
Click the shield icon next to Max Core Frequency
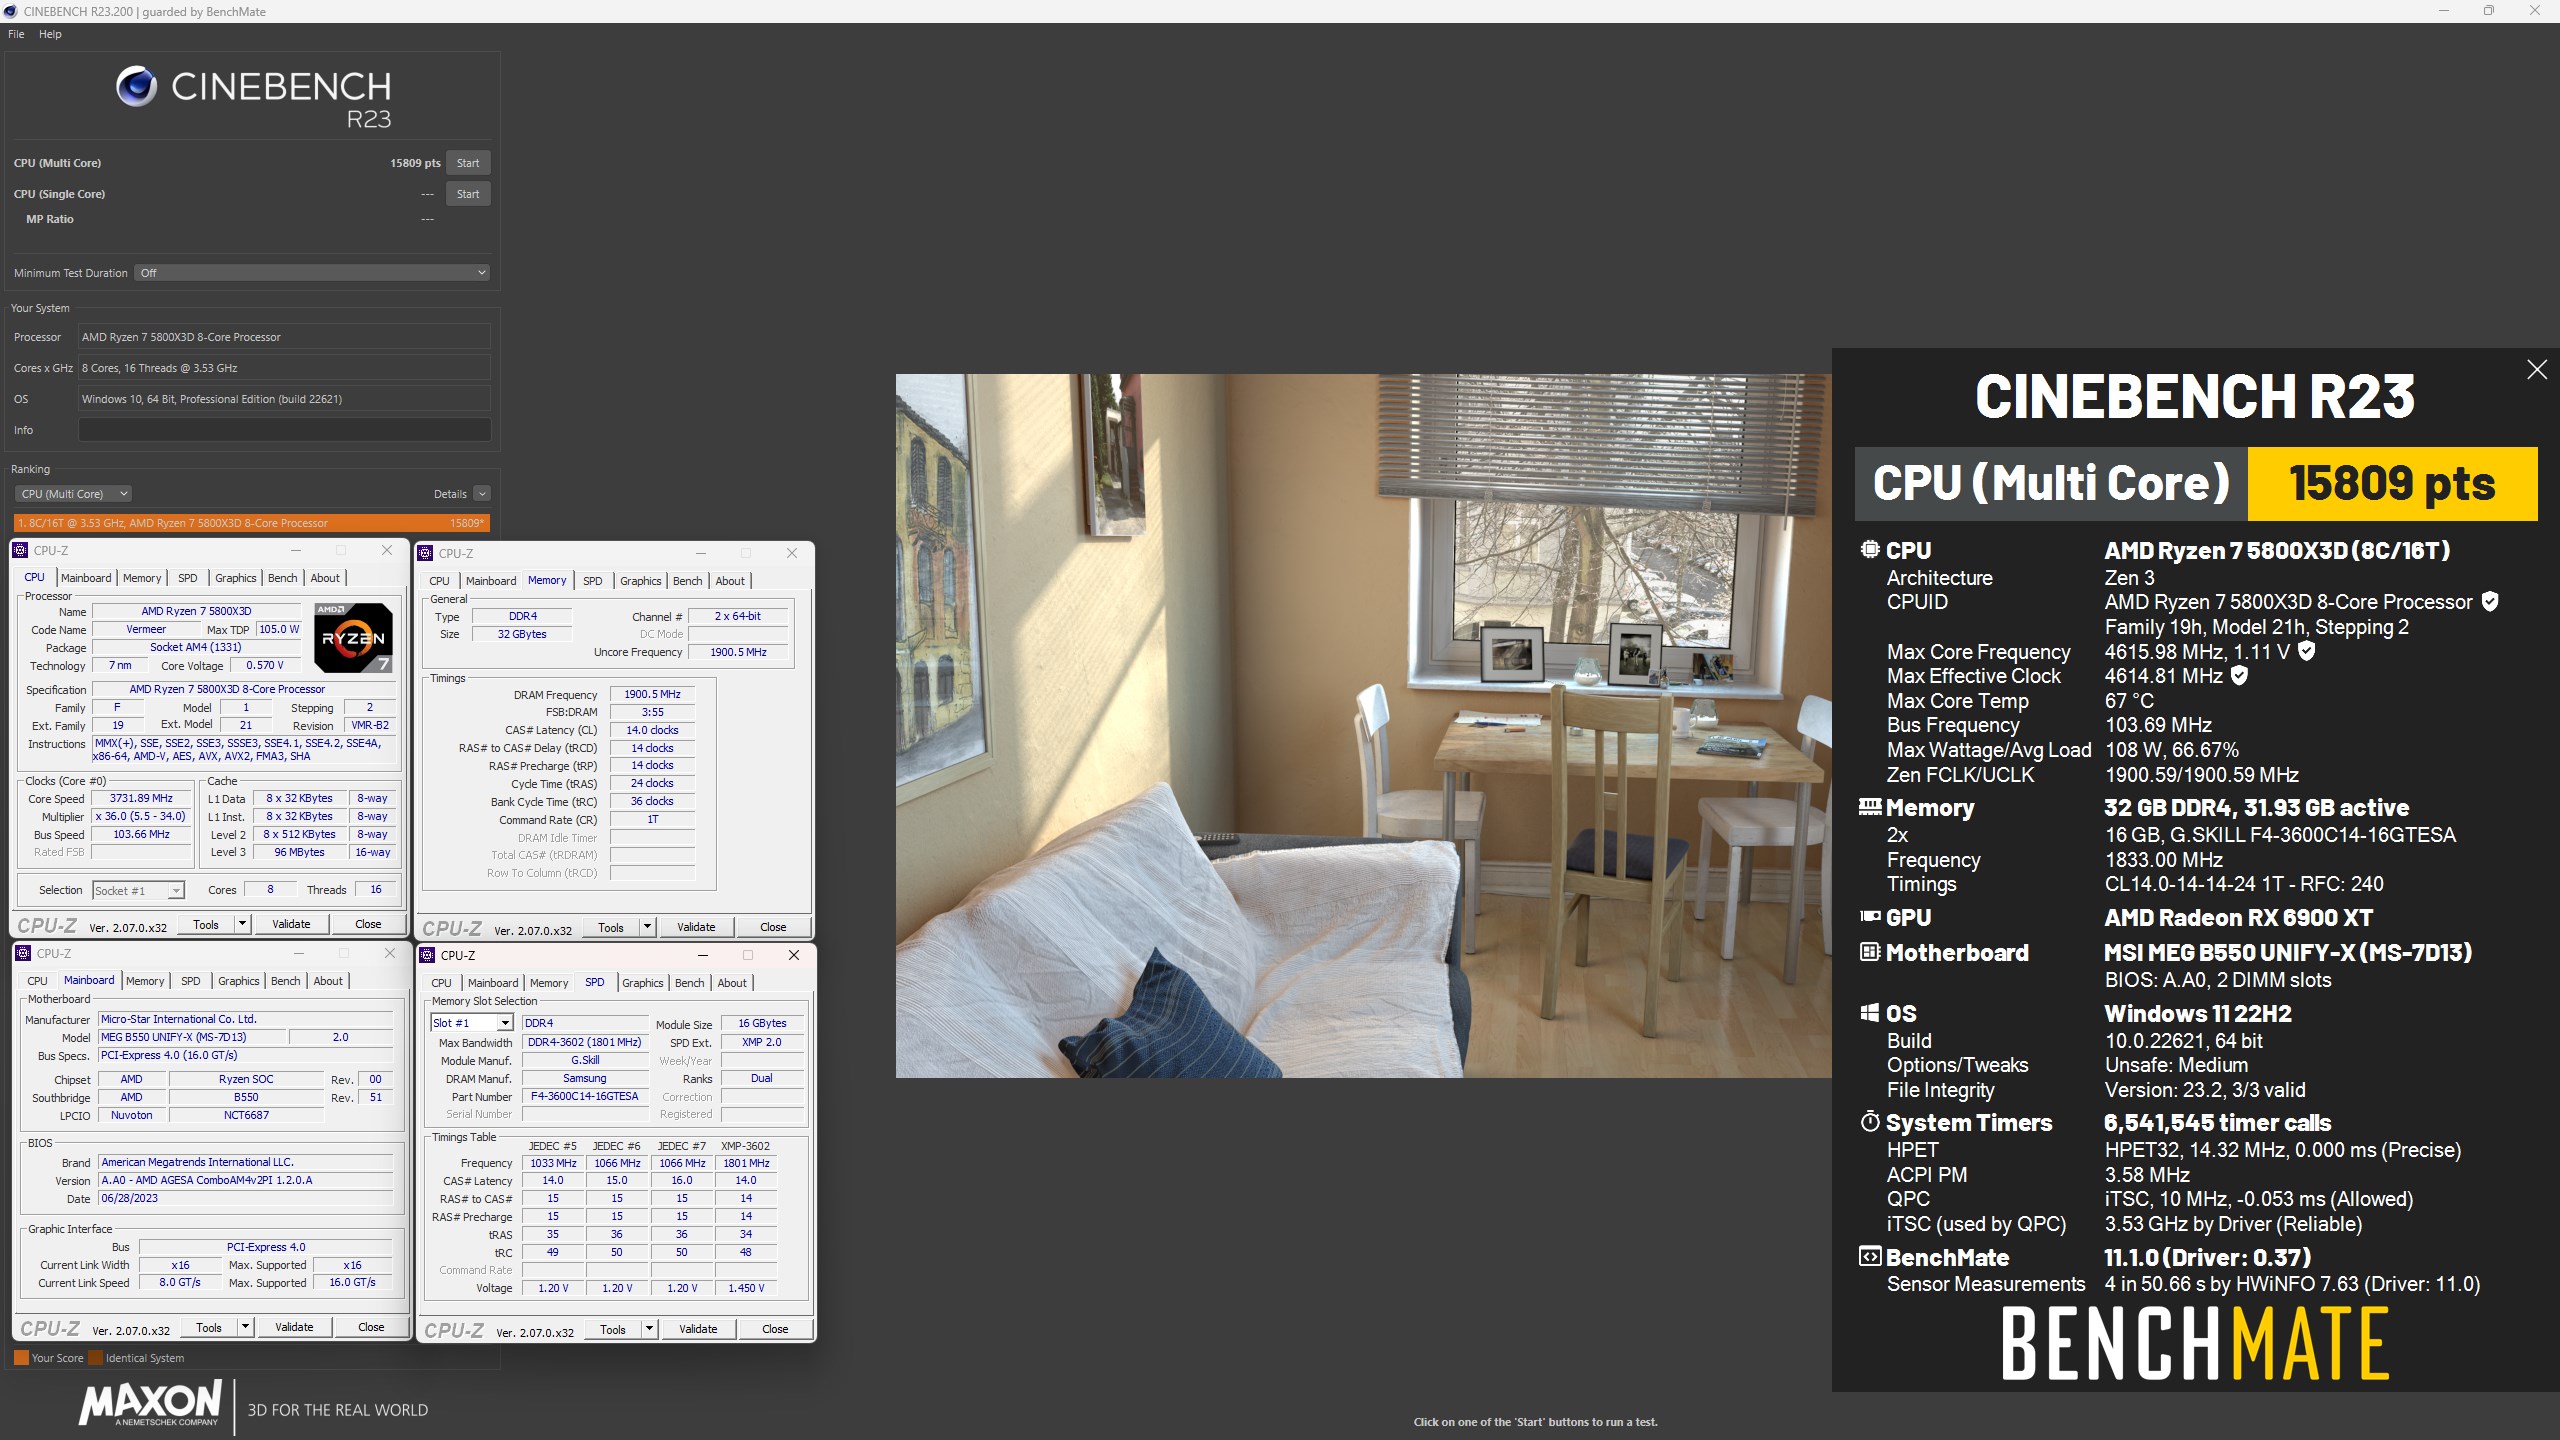(x=2306, y=651)
